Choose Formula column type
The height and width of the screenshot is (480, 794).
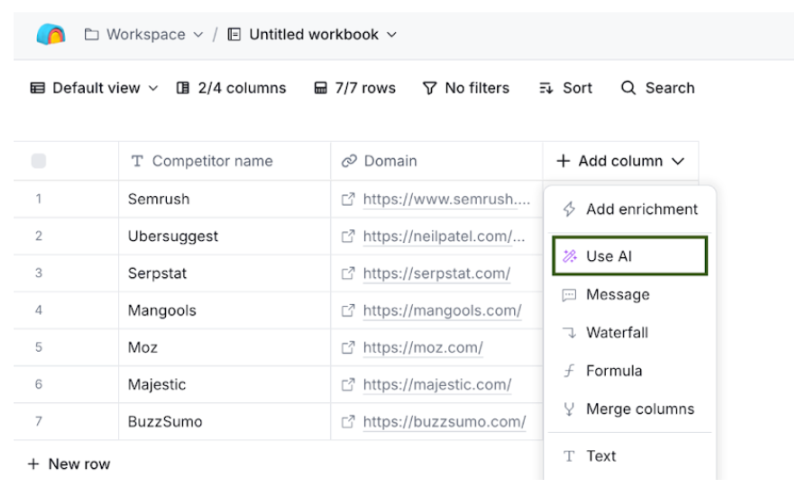point(630,371)
